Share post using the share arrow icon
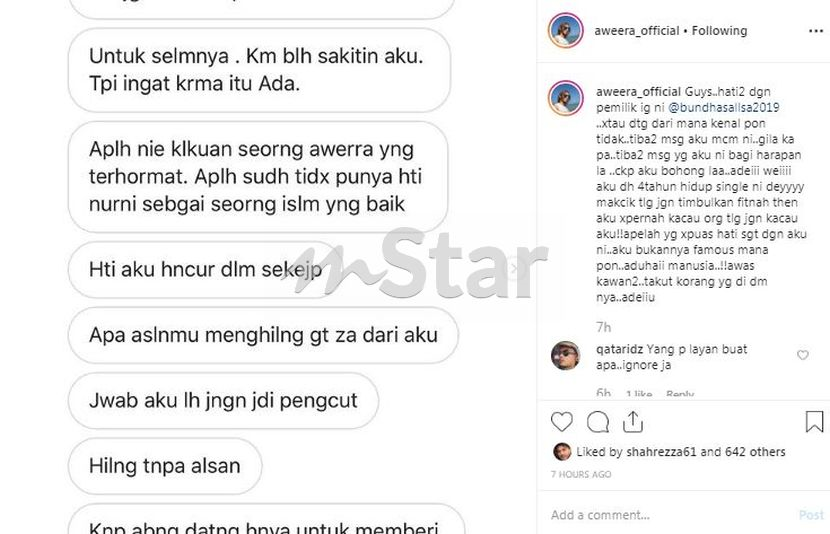This screenshot has height=534, width=830. click(x=633, y=422)
